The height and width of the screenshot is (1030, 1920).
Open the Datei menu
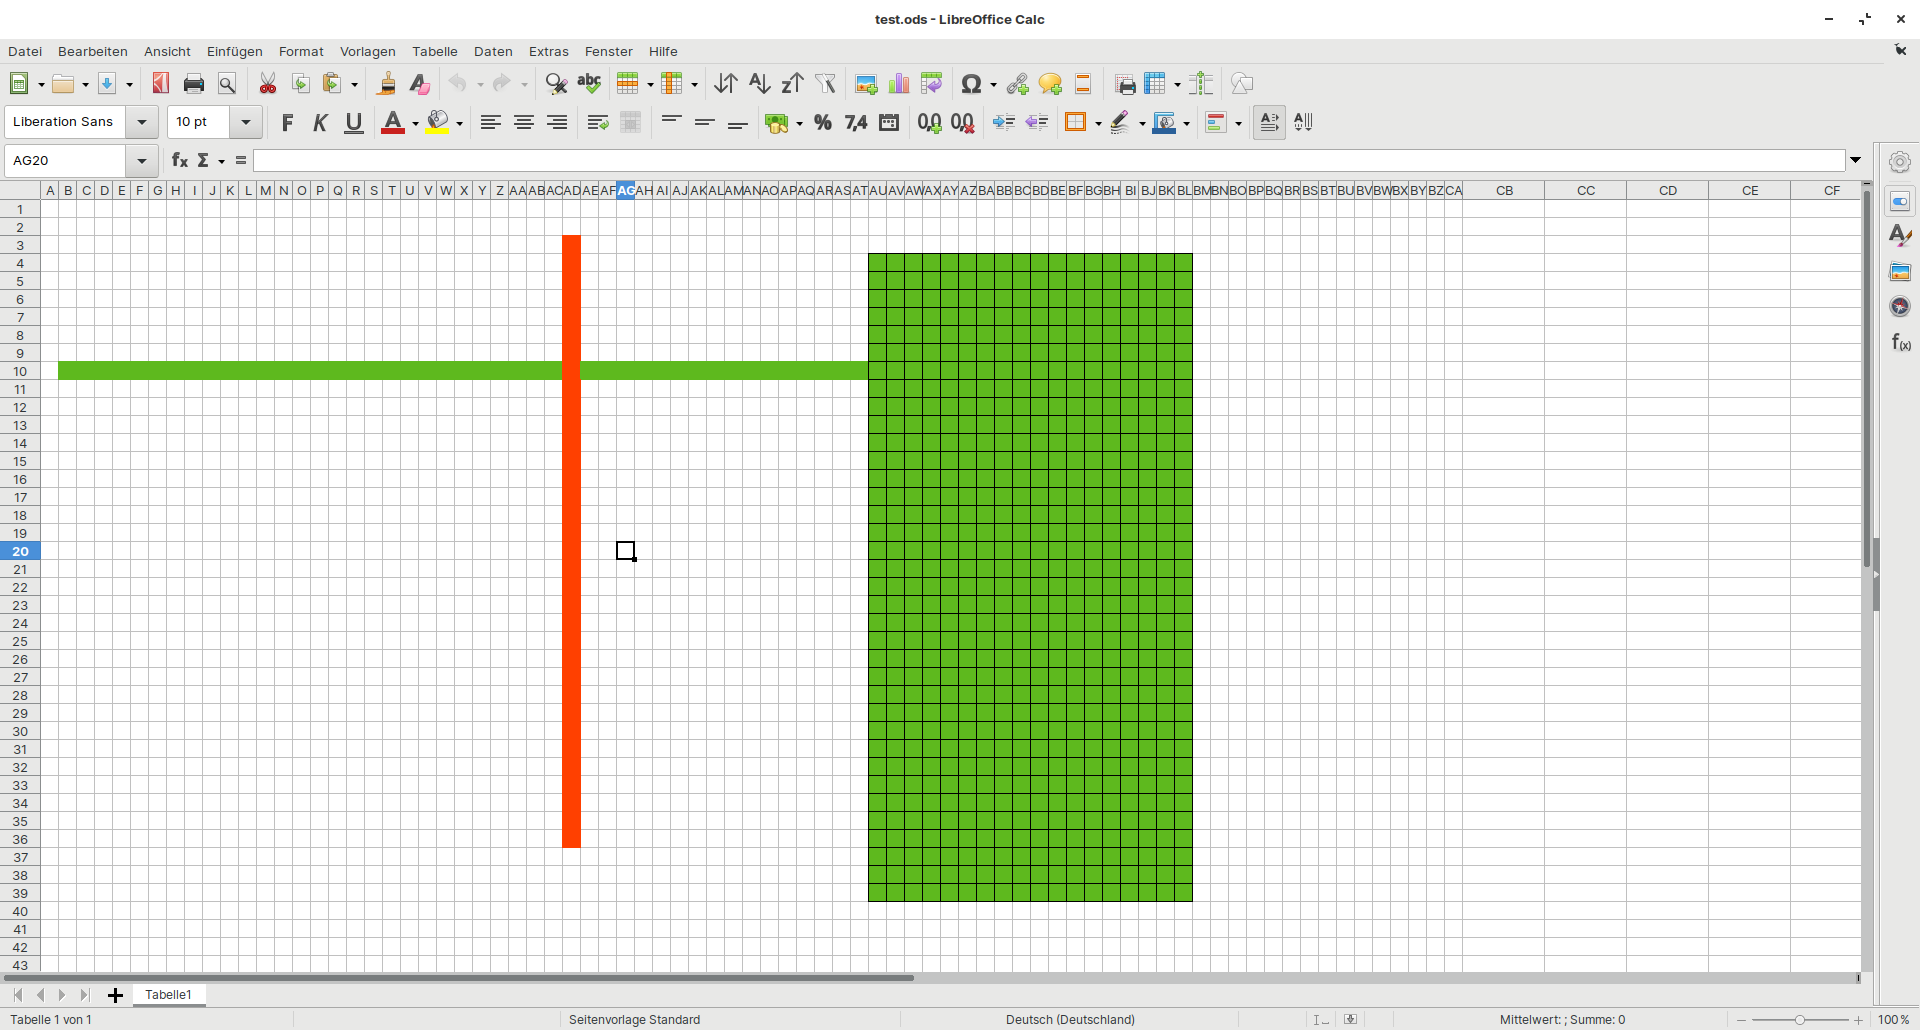pos(25,51)
